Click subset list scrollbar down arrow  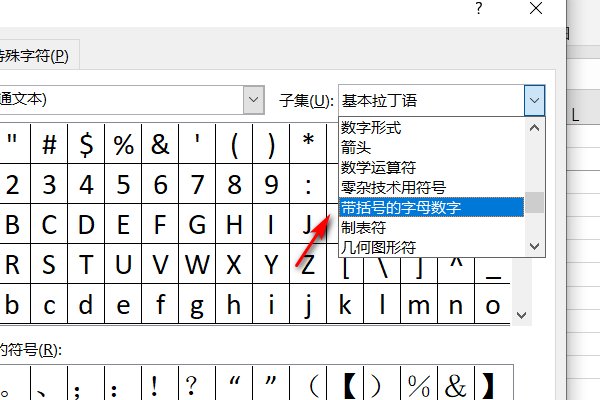click(535, 246)
